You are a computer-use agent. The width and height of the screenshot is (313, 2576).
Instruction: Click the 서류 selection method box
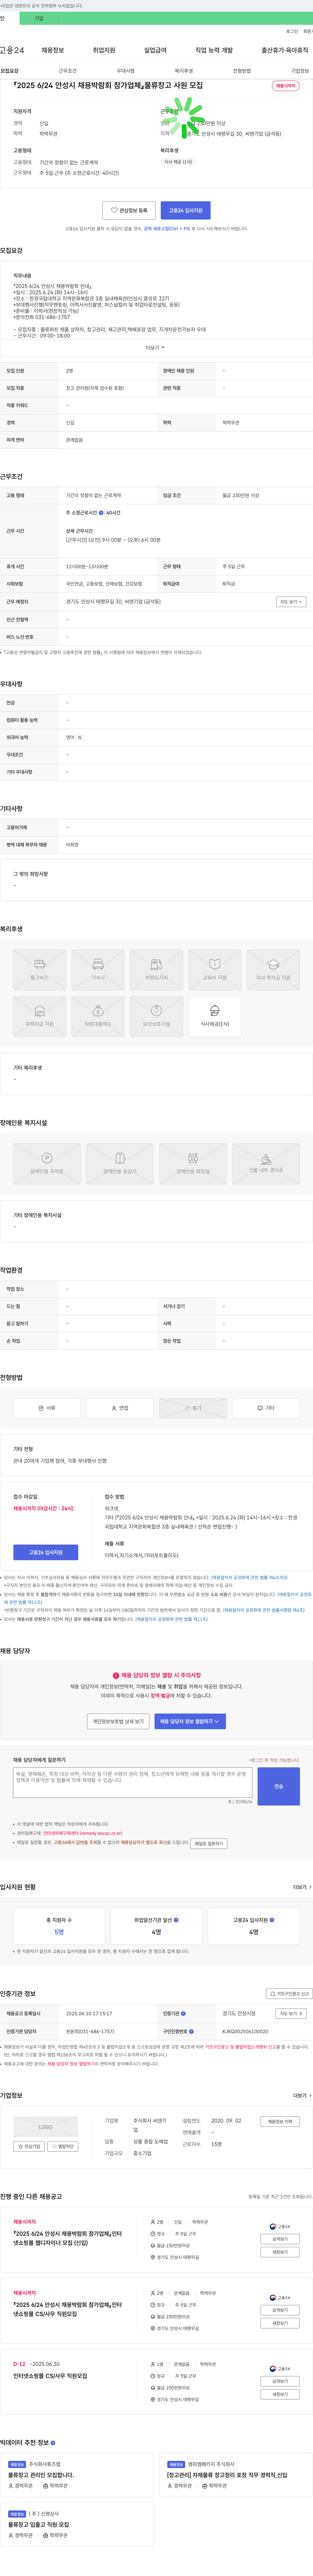(x=47, y=1408)
